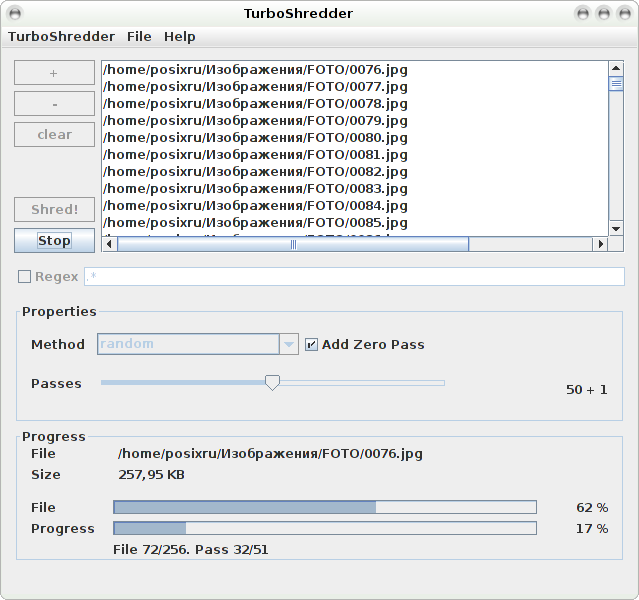Click the file list scroll down arrow

[x=616, y=229]
